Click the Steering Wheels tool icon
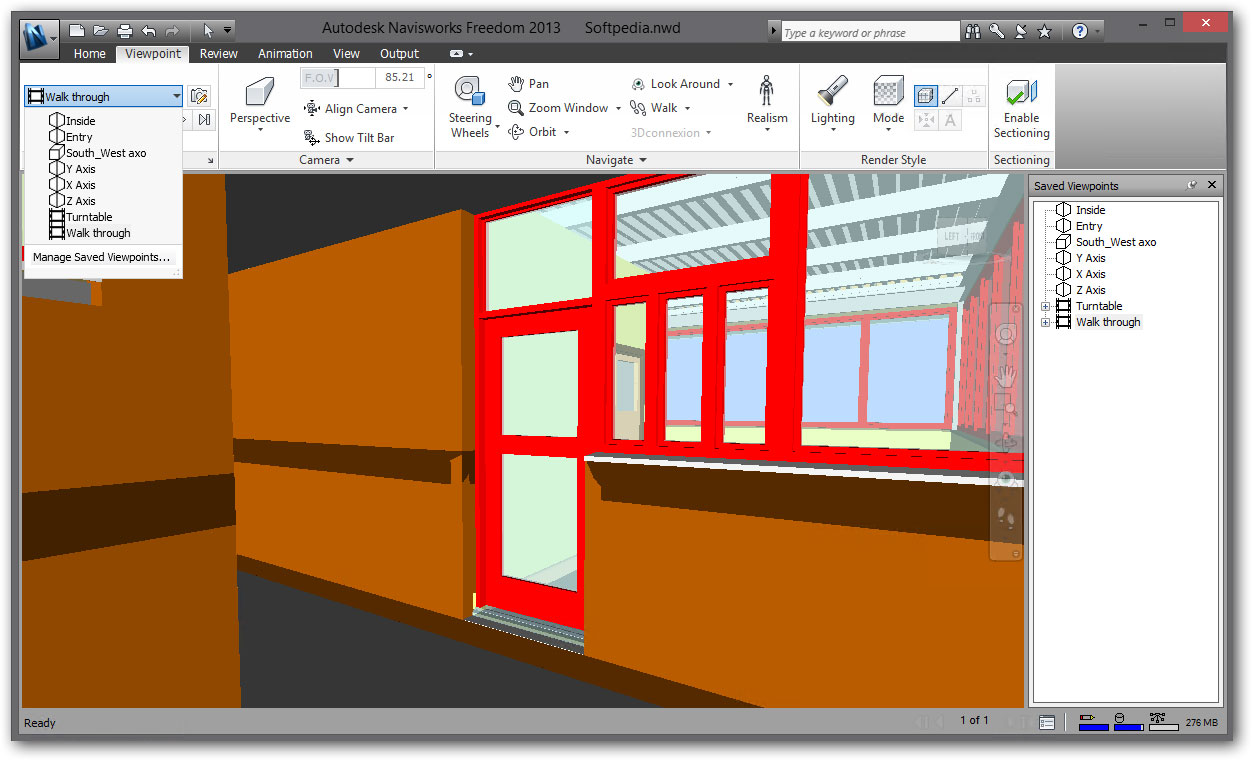Screen dimensions: 1252x760 point(469,92)
